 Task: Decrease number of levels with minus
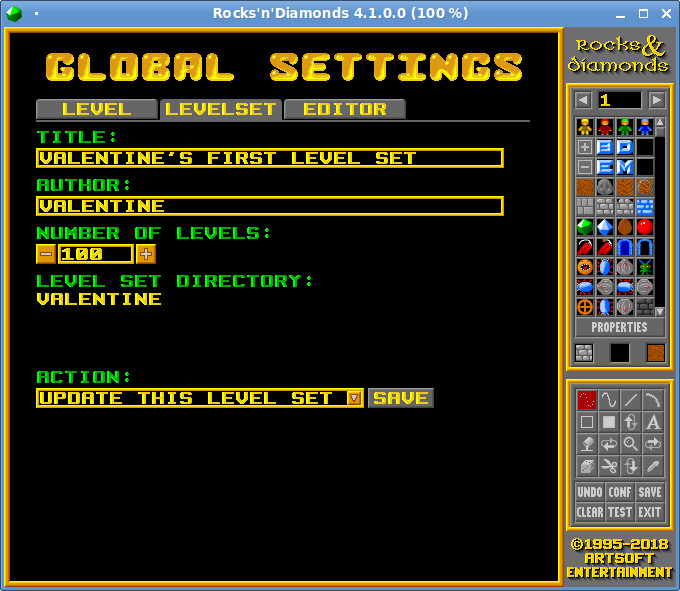[46, 254]
